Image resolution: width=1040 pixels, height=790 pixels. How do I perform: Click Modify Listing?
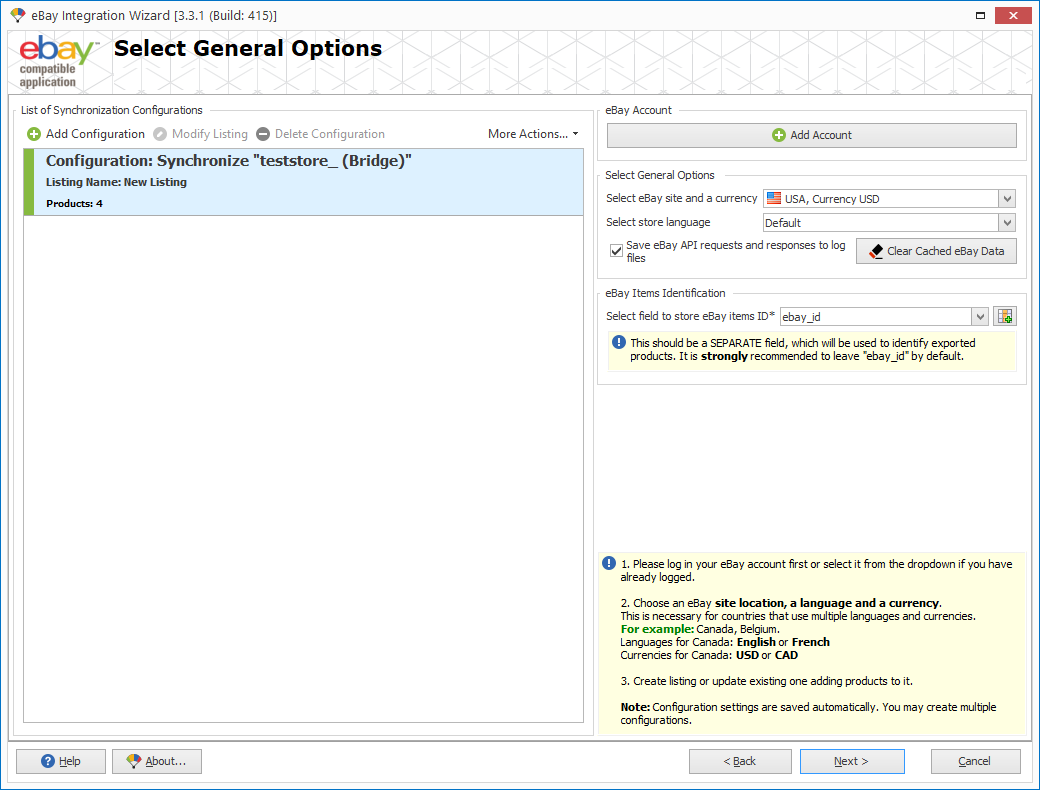coord(200,134)
